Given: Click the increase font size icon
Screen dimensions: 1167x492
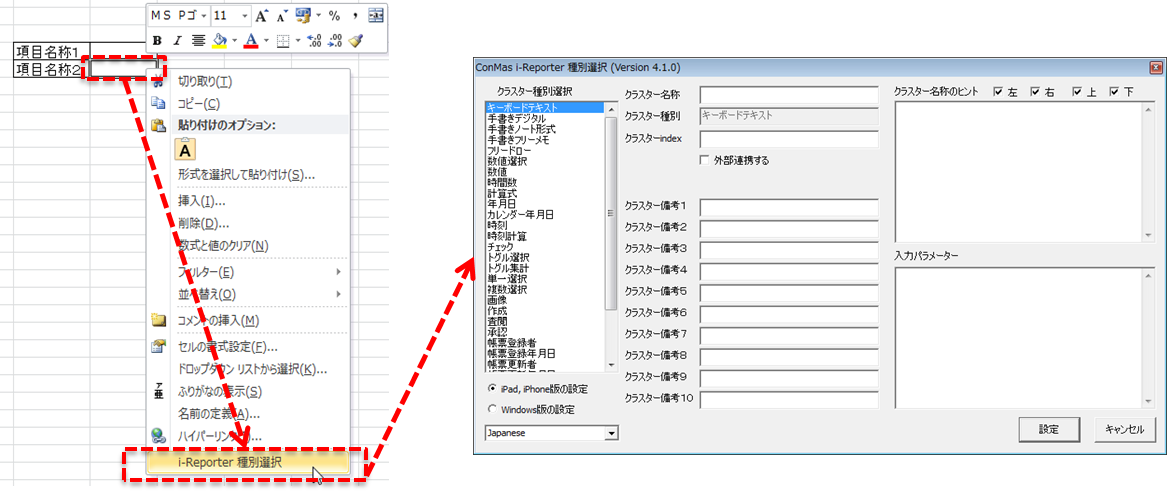Looking at the screenshot, I should click(261, 16).
